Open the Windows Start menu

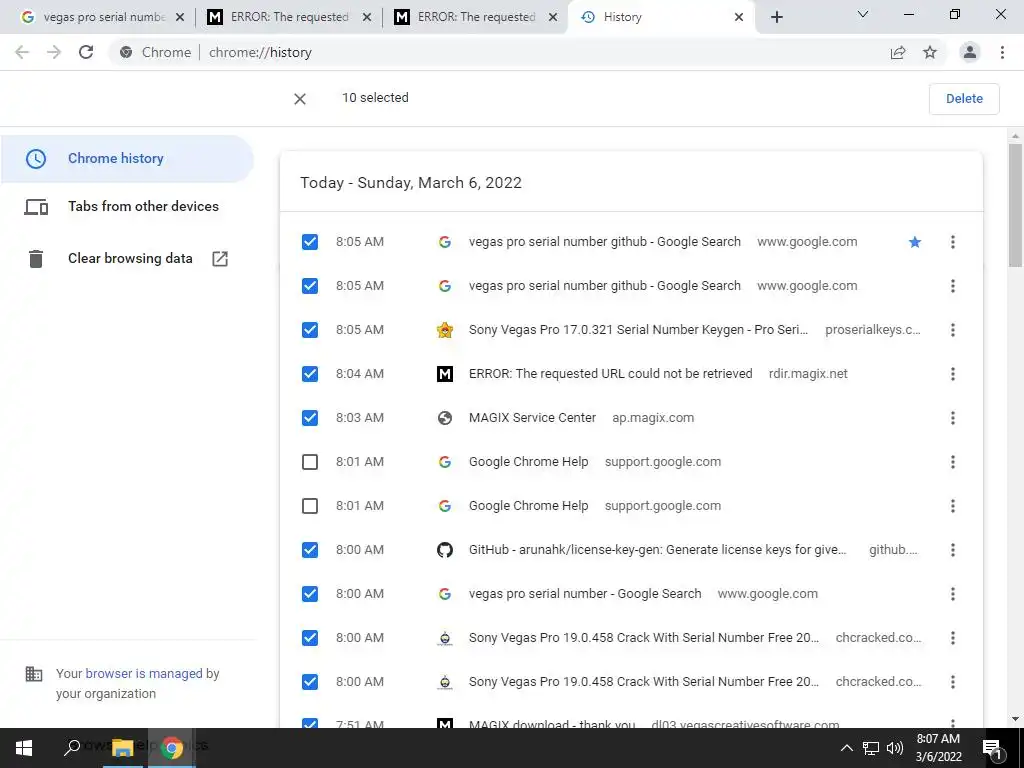[x=24, y=748]
